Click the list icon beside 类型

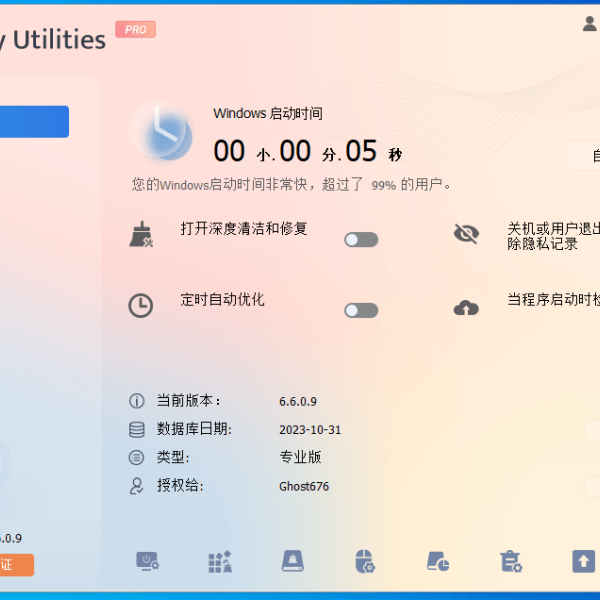[x=137, y=457]
